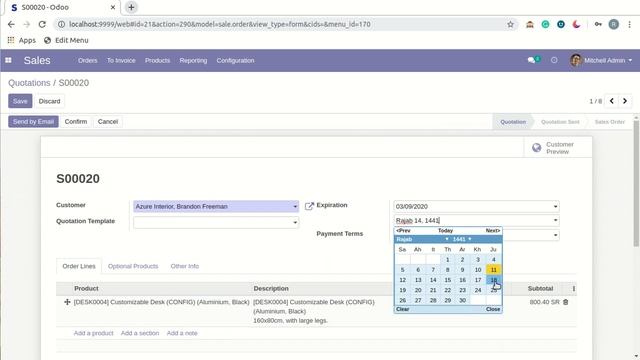
Task: Go to previous month in calendar
Action: pyautogui.click(x=403, y=231)
